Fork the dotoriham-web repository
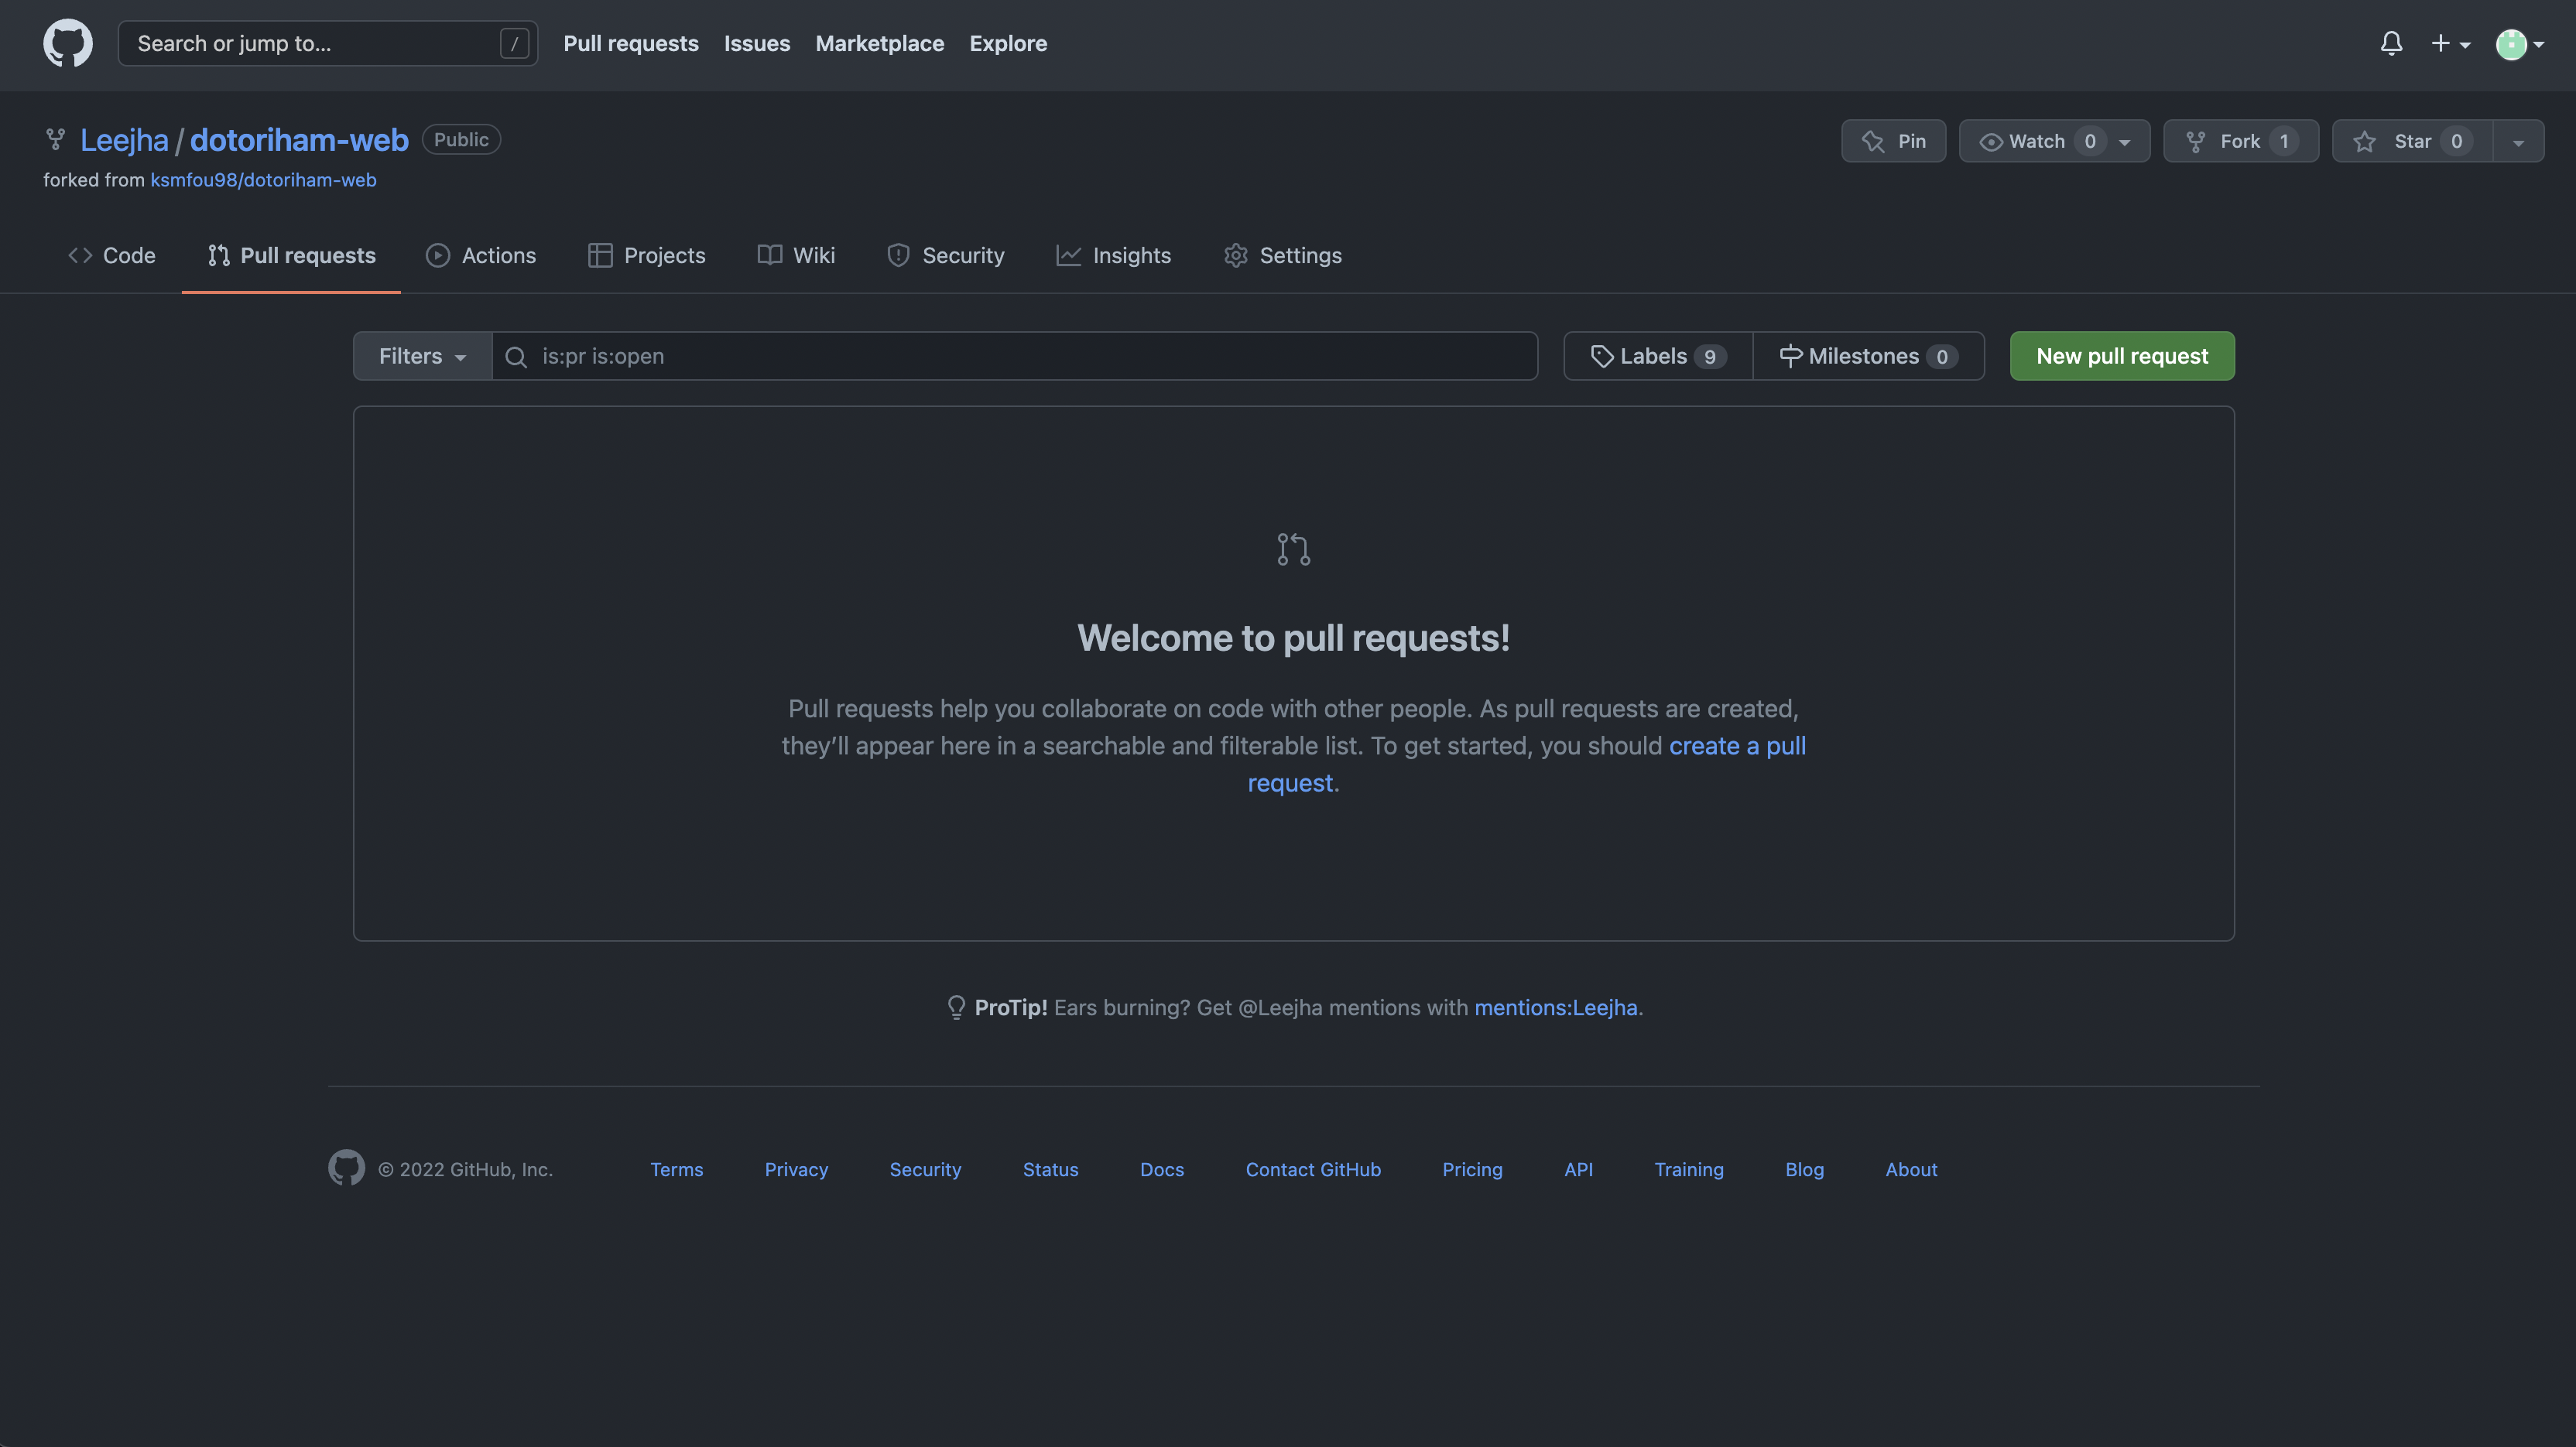The width and height of the screenshot is (2576, 1447). [2240, 141]
